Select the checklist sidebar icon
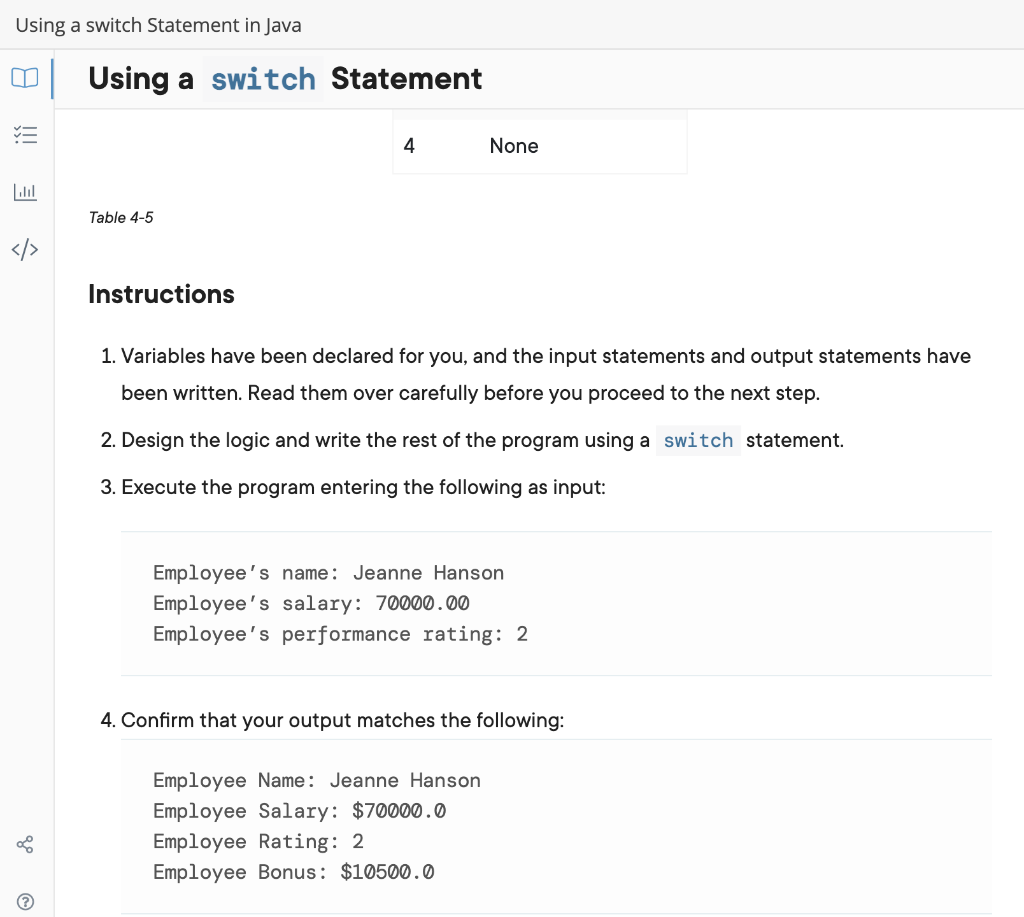1024x917 pixels. (25, 134)
